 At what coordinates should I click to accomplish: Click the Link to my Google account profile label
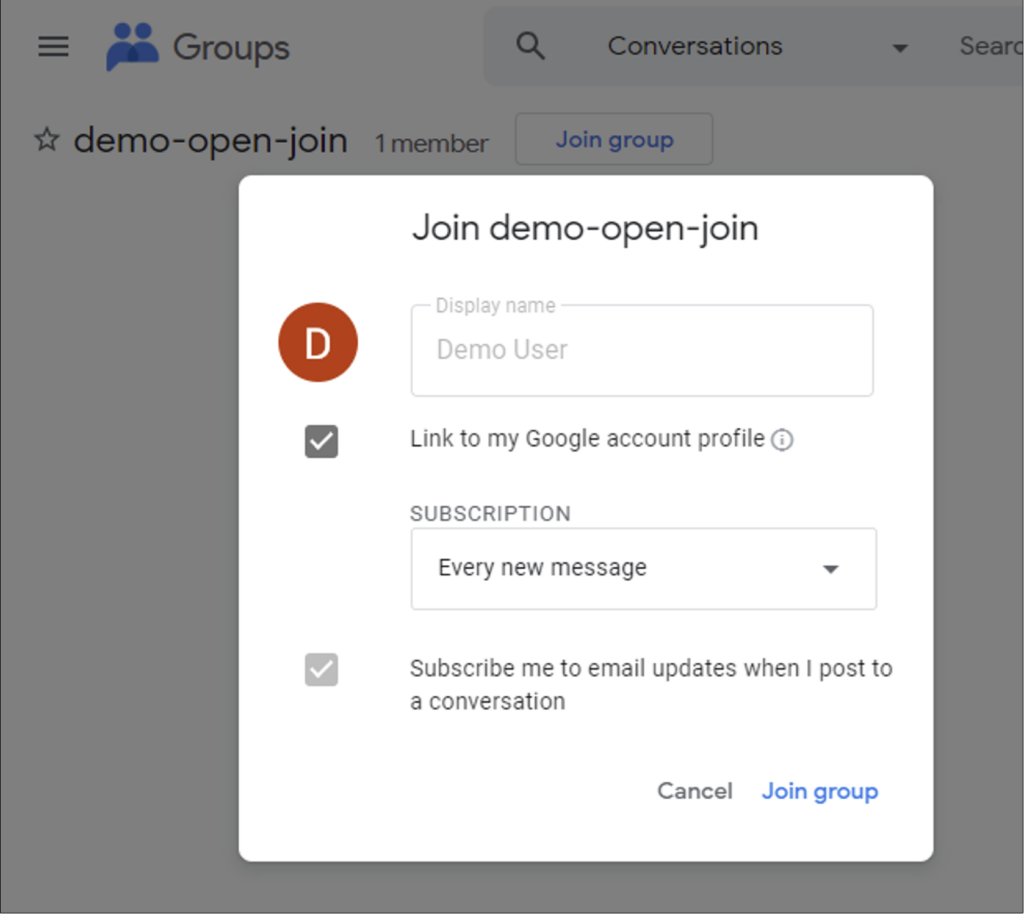coord(587,439)
